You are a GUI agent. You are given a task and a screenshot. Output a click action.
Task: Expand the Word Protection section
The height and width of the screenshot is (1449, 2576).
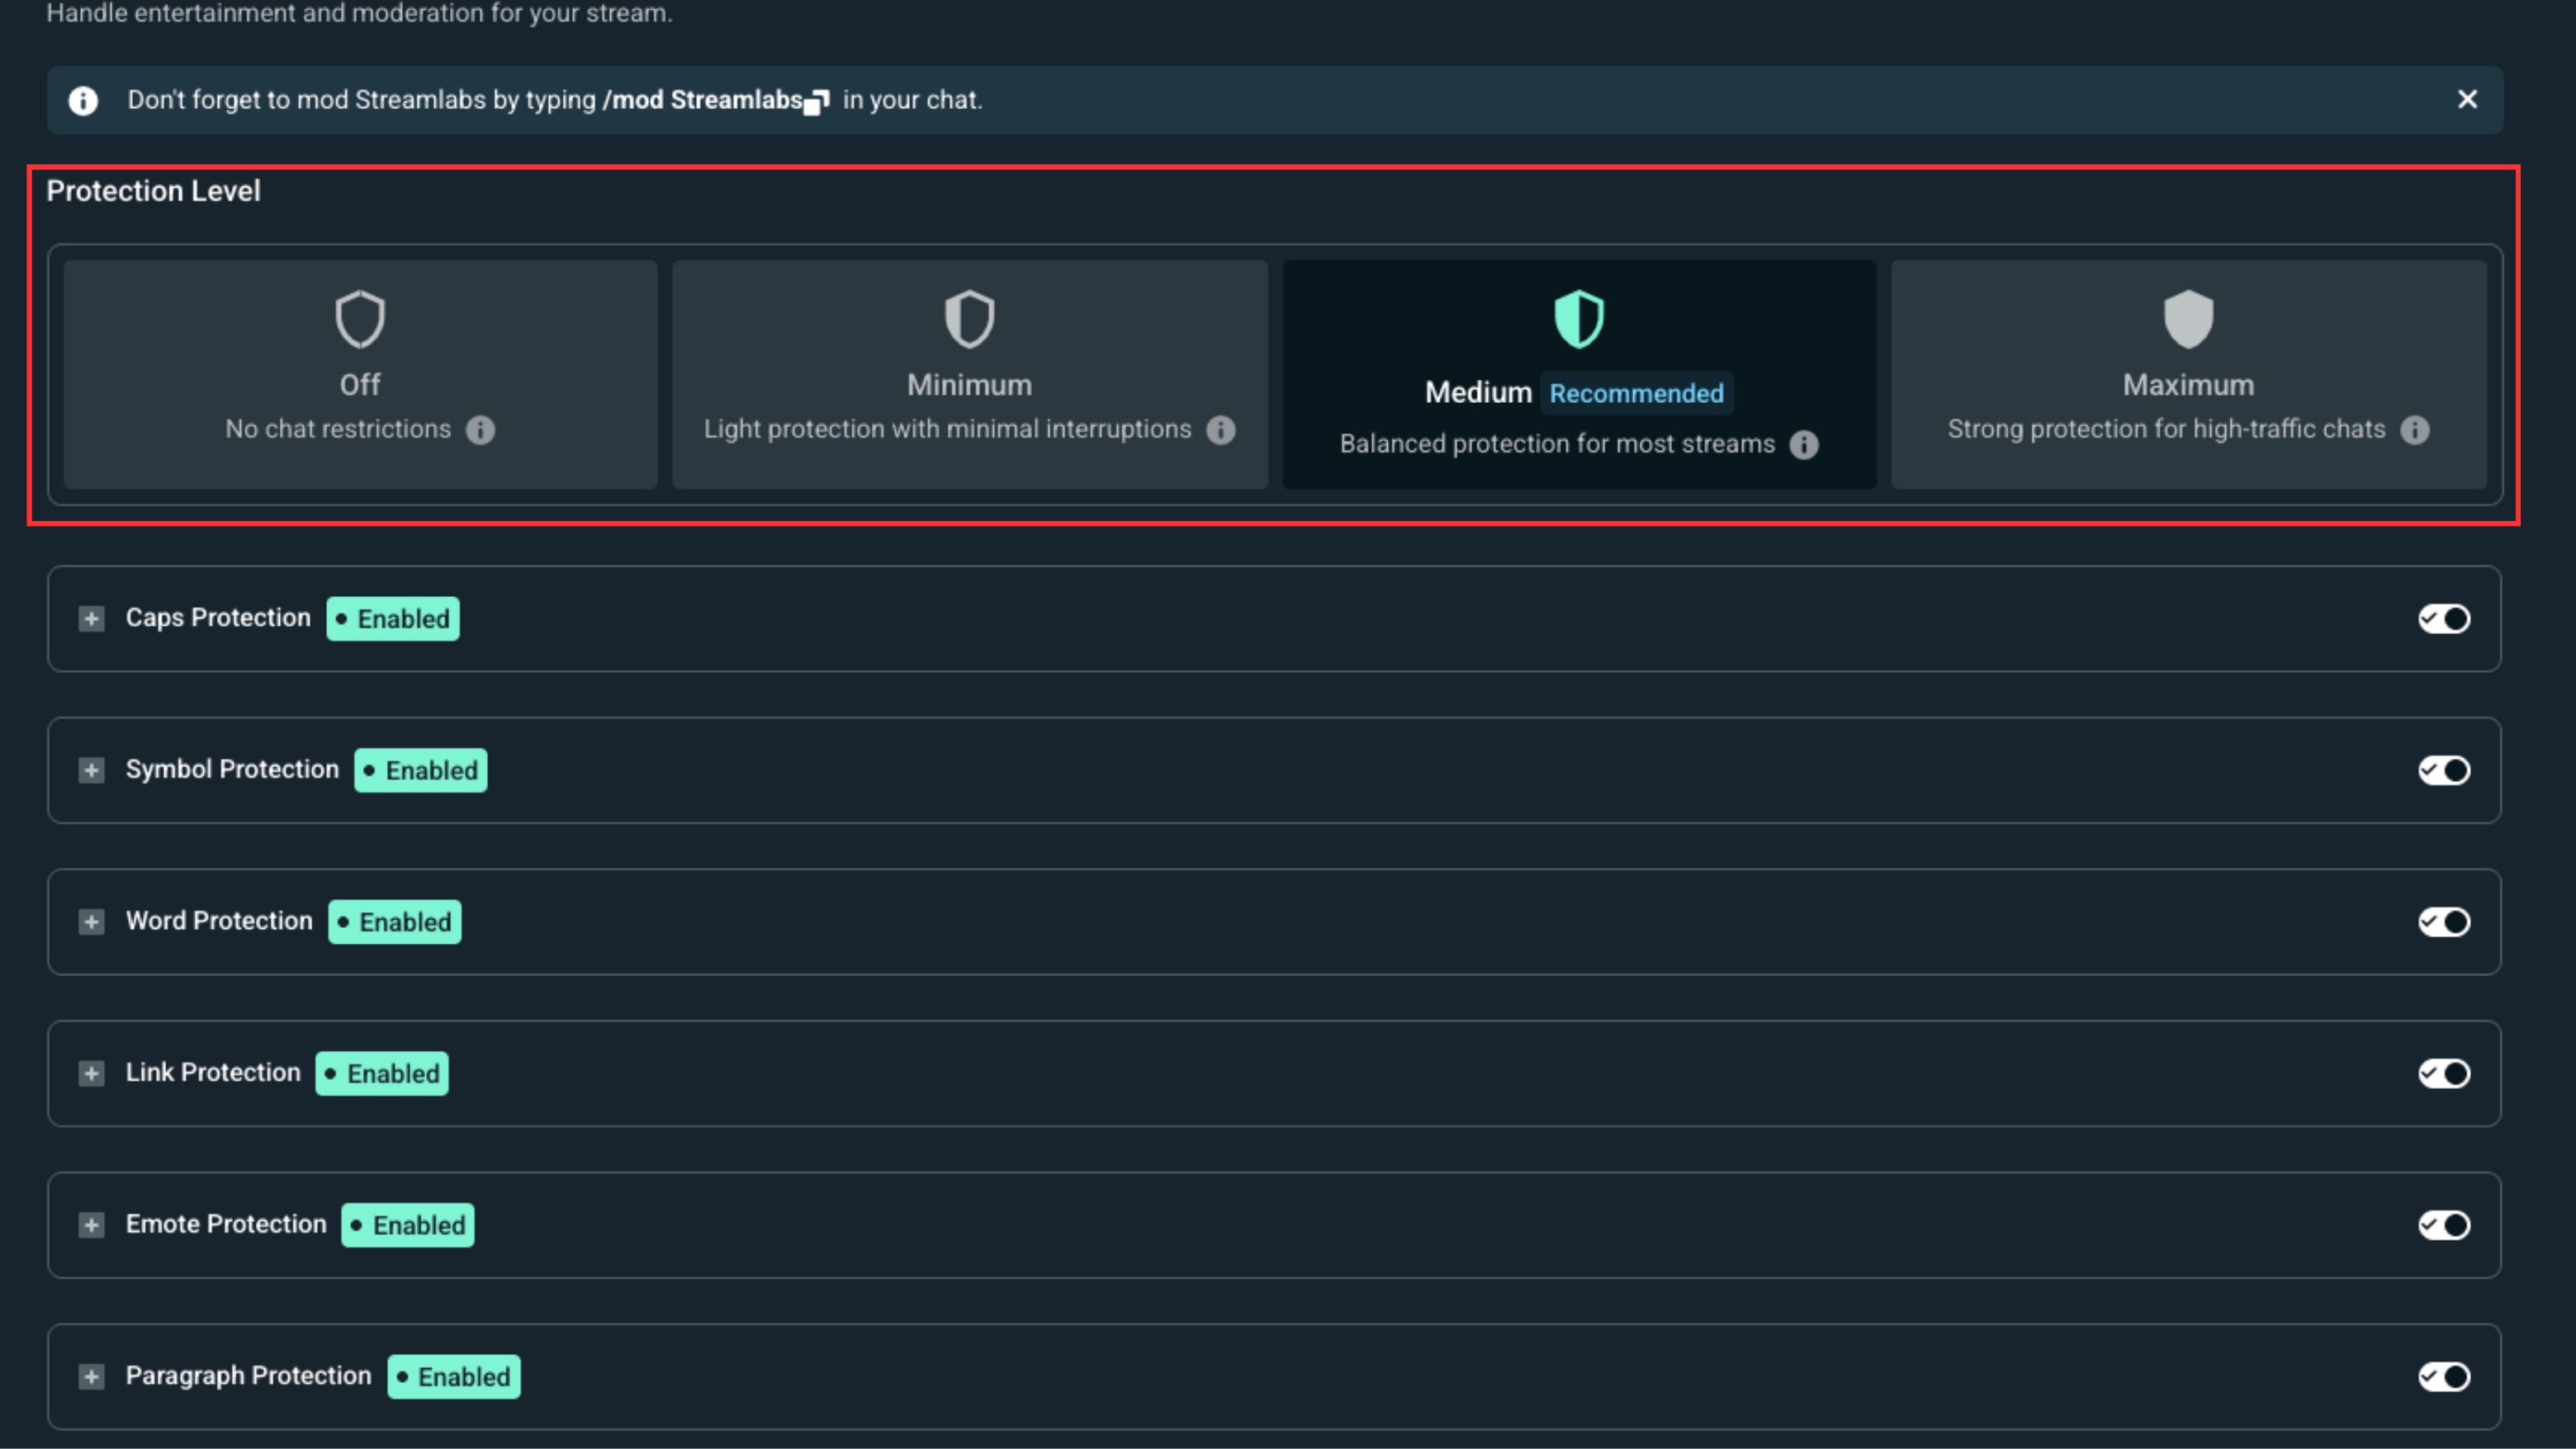(91, 922)
